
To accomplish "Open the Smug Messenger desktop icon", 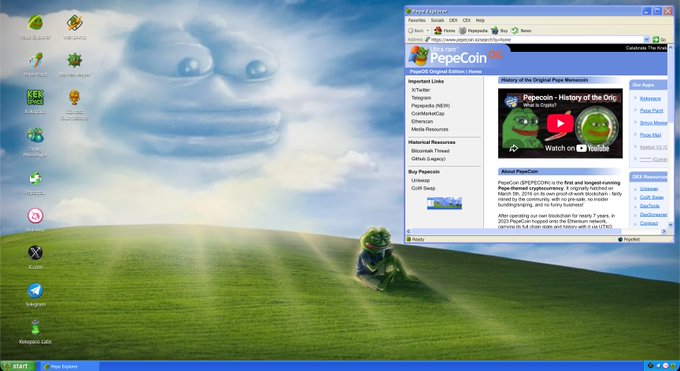I will [35, 142].
